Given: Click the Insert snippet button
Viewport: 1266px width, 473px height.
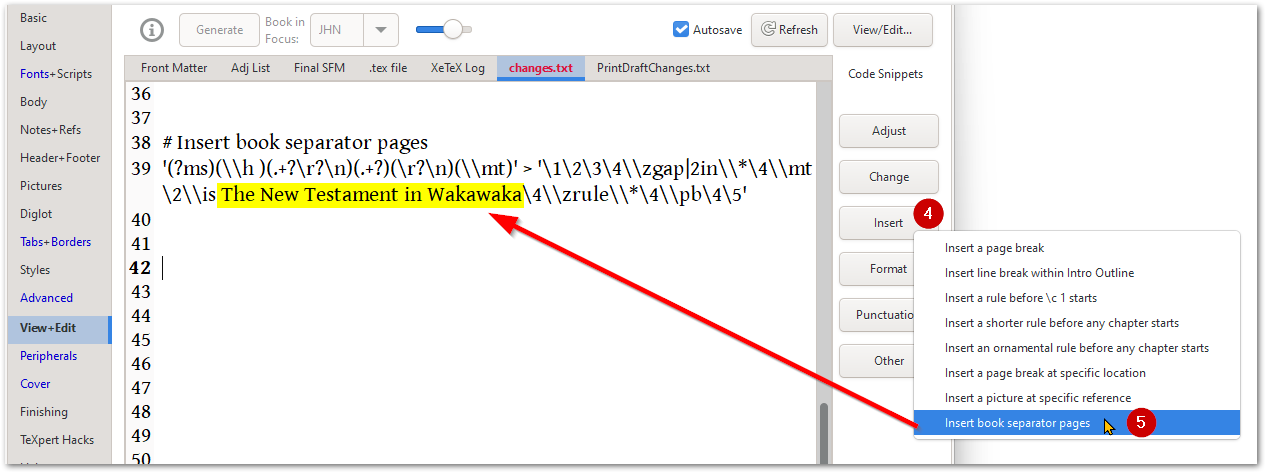Looking at the screenshot, I should [x=889, y=223].
